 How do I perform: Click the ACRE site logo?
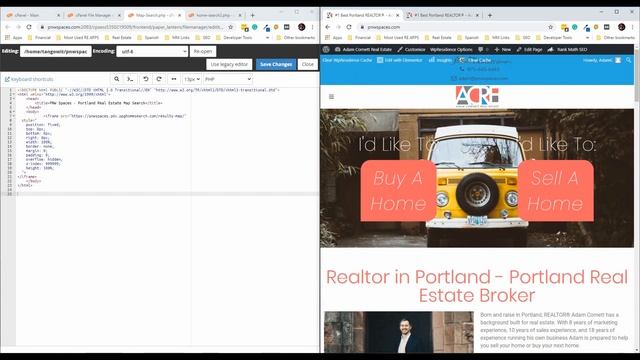[477, 97]
